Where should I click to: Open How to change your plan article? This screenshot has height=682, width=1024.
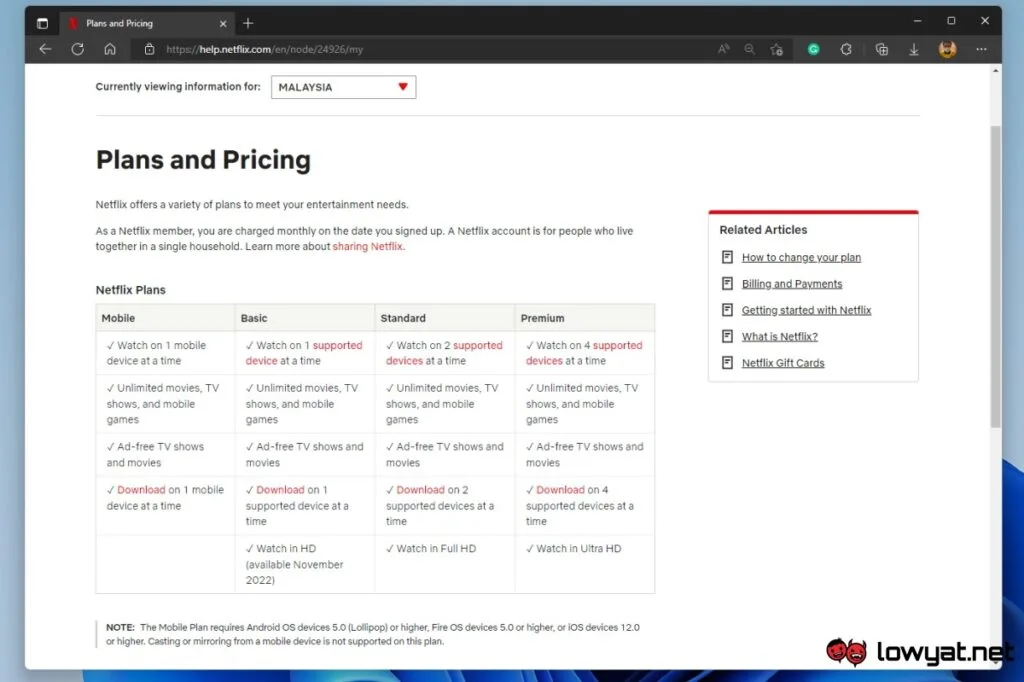[801, 257]
